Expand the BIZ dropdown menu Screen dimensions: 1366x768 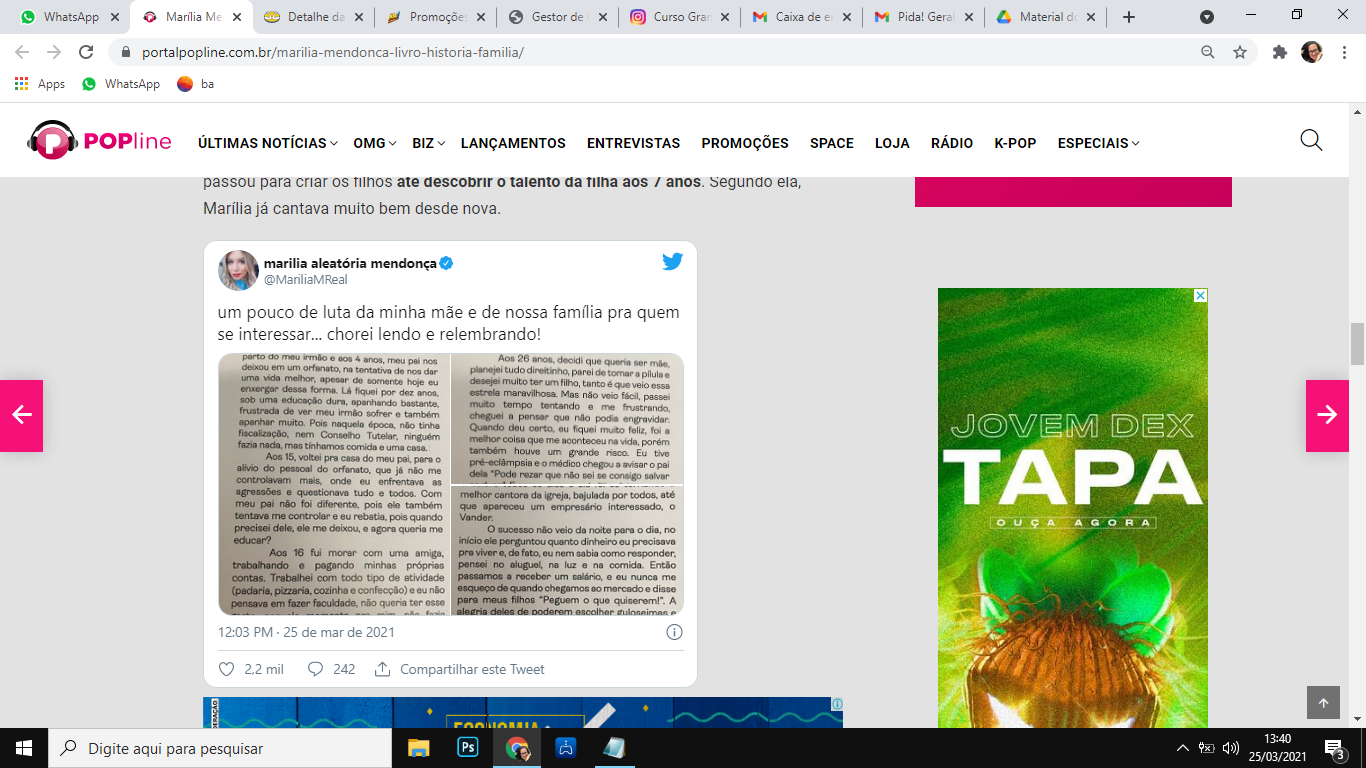click(x=428, y=143)
